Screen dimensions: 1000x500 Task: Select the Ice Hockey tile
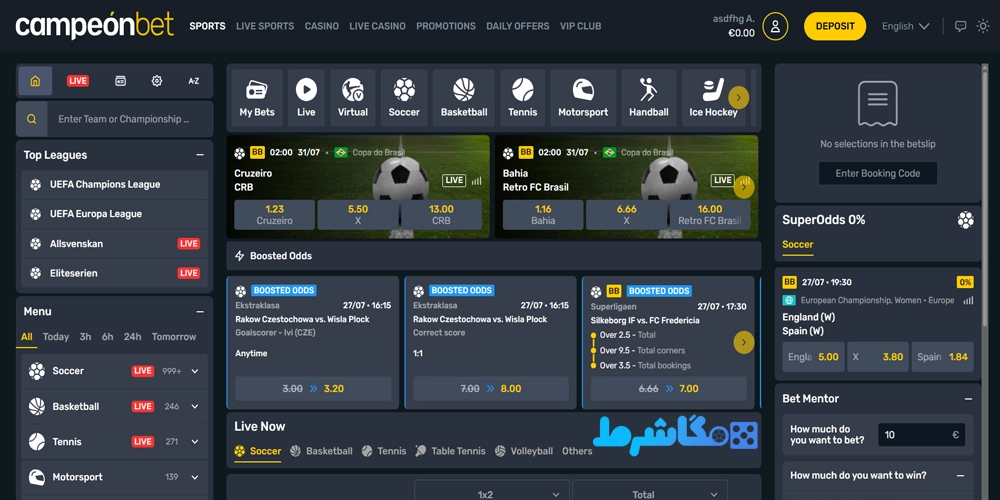713,98
